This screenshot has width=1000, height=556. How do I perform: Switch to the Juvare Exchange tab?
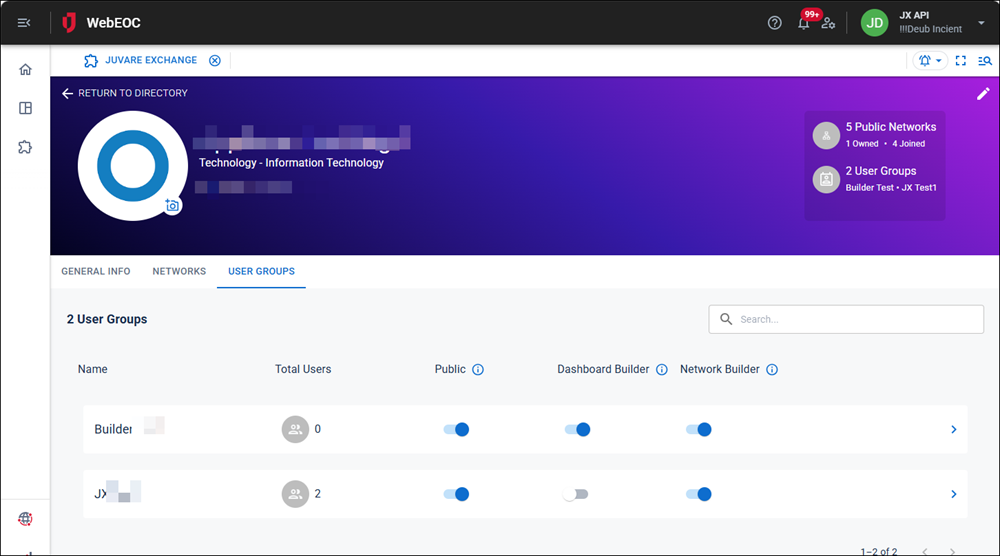click(140, 61)
